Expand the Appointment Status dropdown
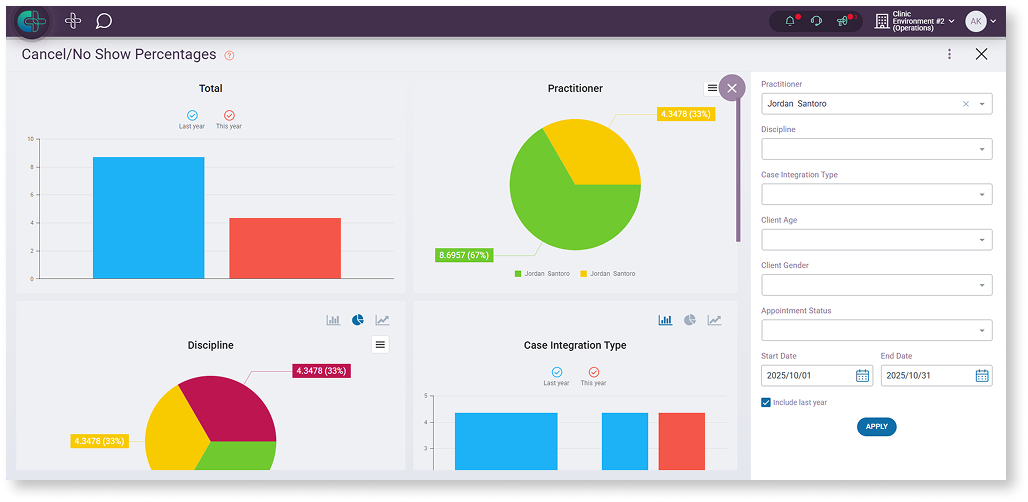1028x502 pixels. pyautogui.click(x=982, y=330)
